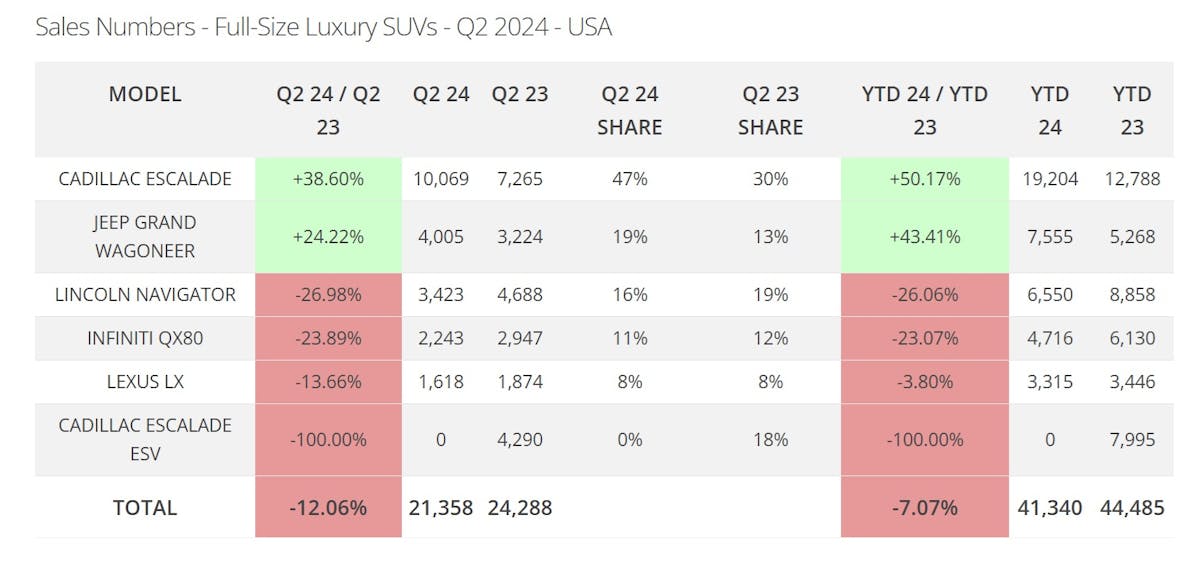Click the Q2 23 SHARE column header

(x=771, y=110)
